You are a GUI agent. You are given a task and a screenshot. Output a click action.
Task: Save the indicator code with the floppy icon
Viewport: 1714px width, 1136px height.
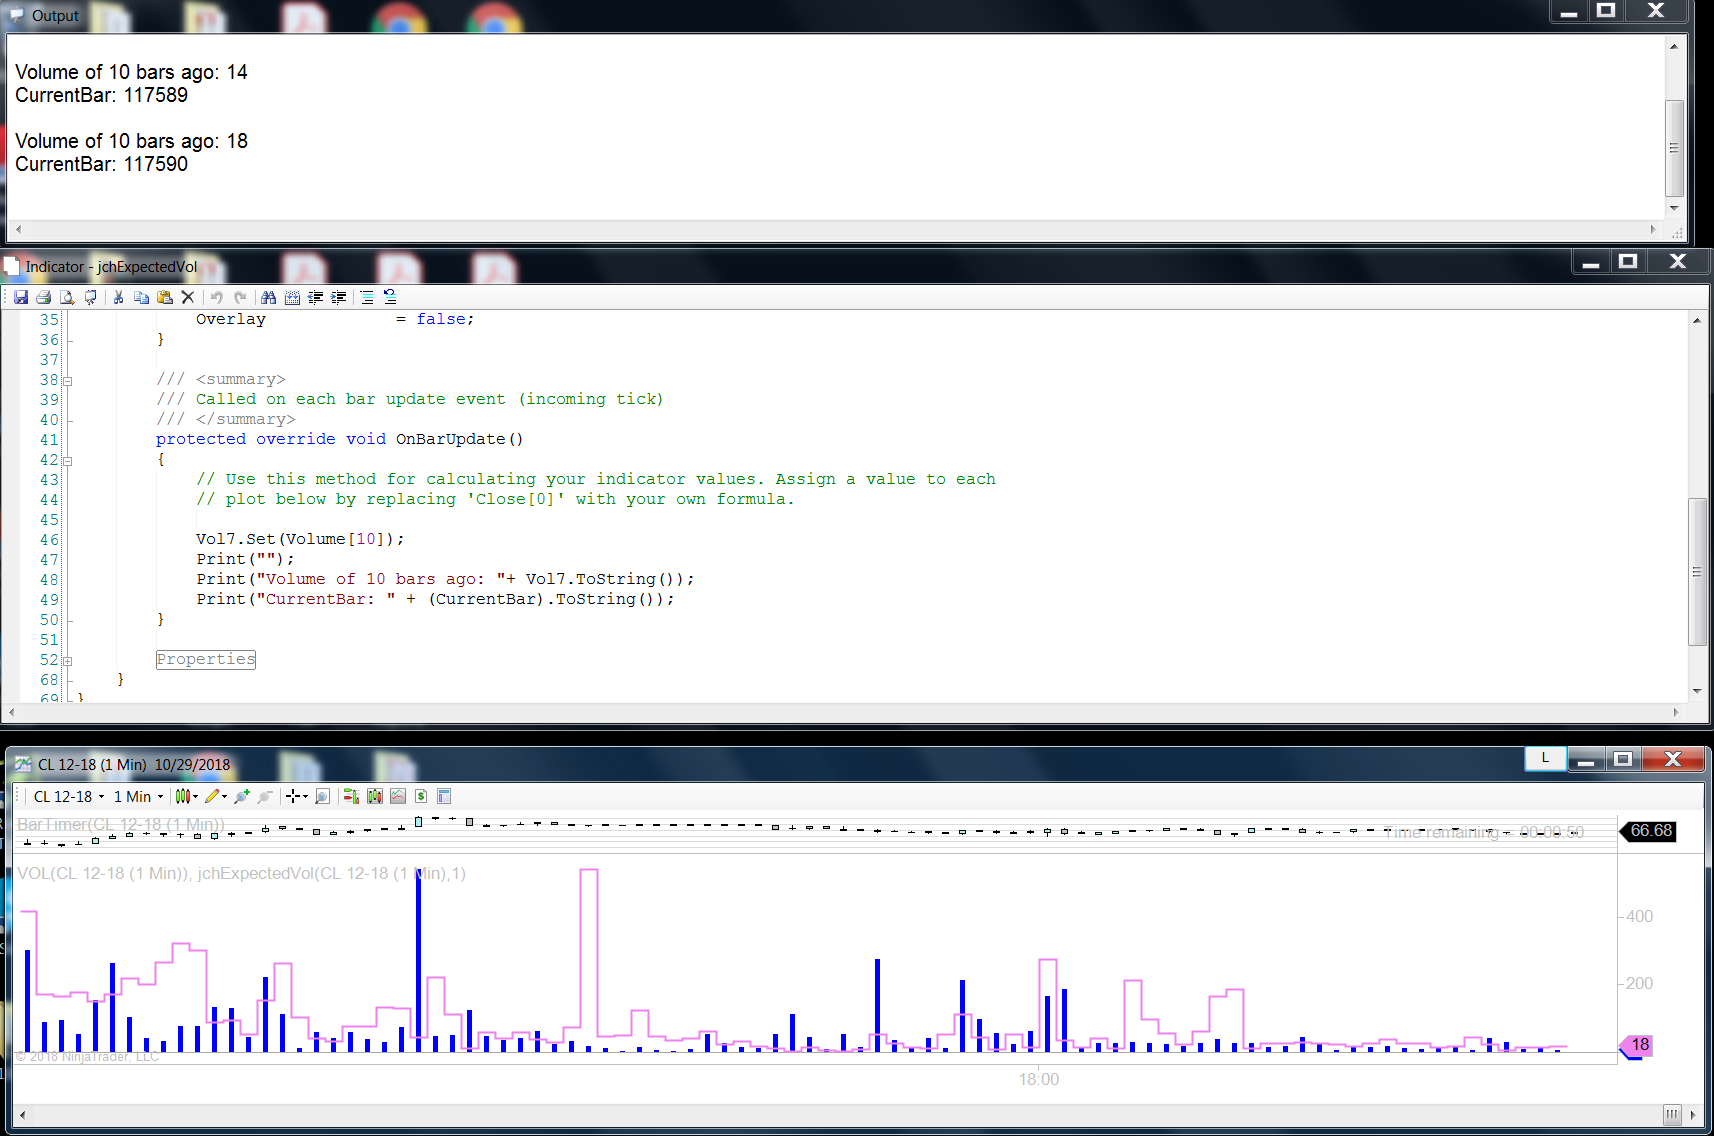(20, 297)
